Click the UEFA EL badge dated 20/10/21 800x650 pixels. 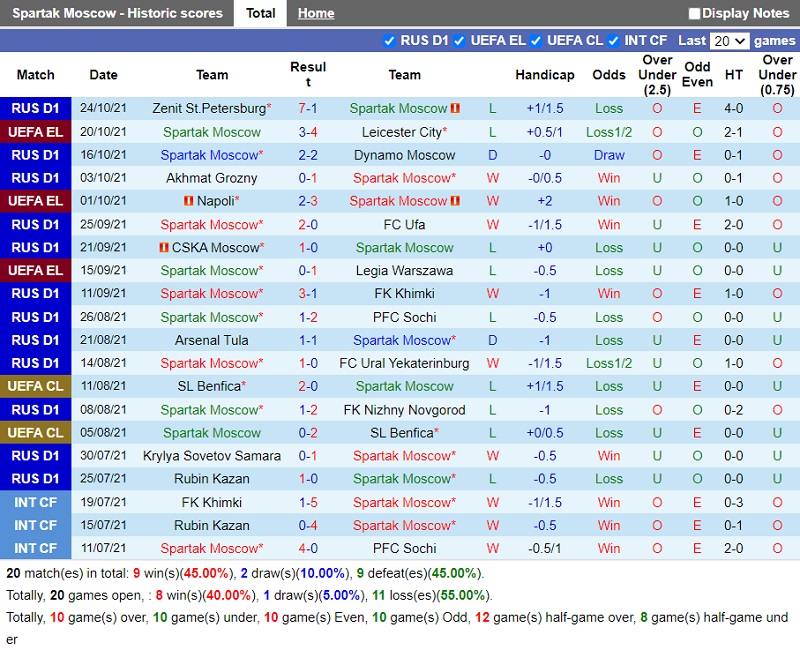coord(36,132)
